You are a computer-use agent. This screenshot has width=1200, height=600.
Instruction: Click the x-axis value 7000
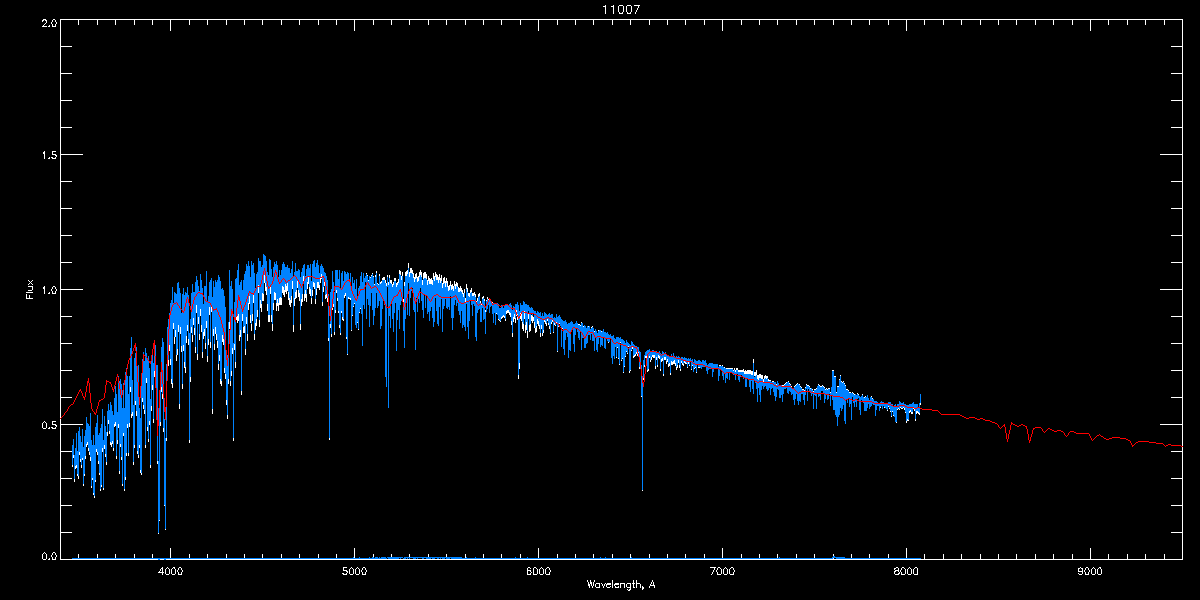coord(722,571)
